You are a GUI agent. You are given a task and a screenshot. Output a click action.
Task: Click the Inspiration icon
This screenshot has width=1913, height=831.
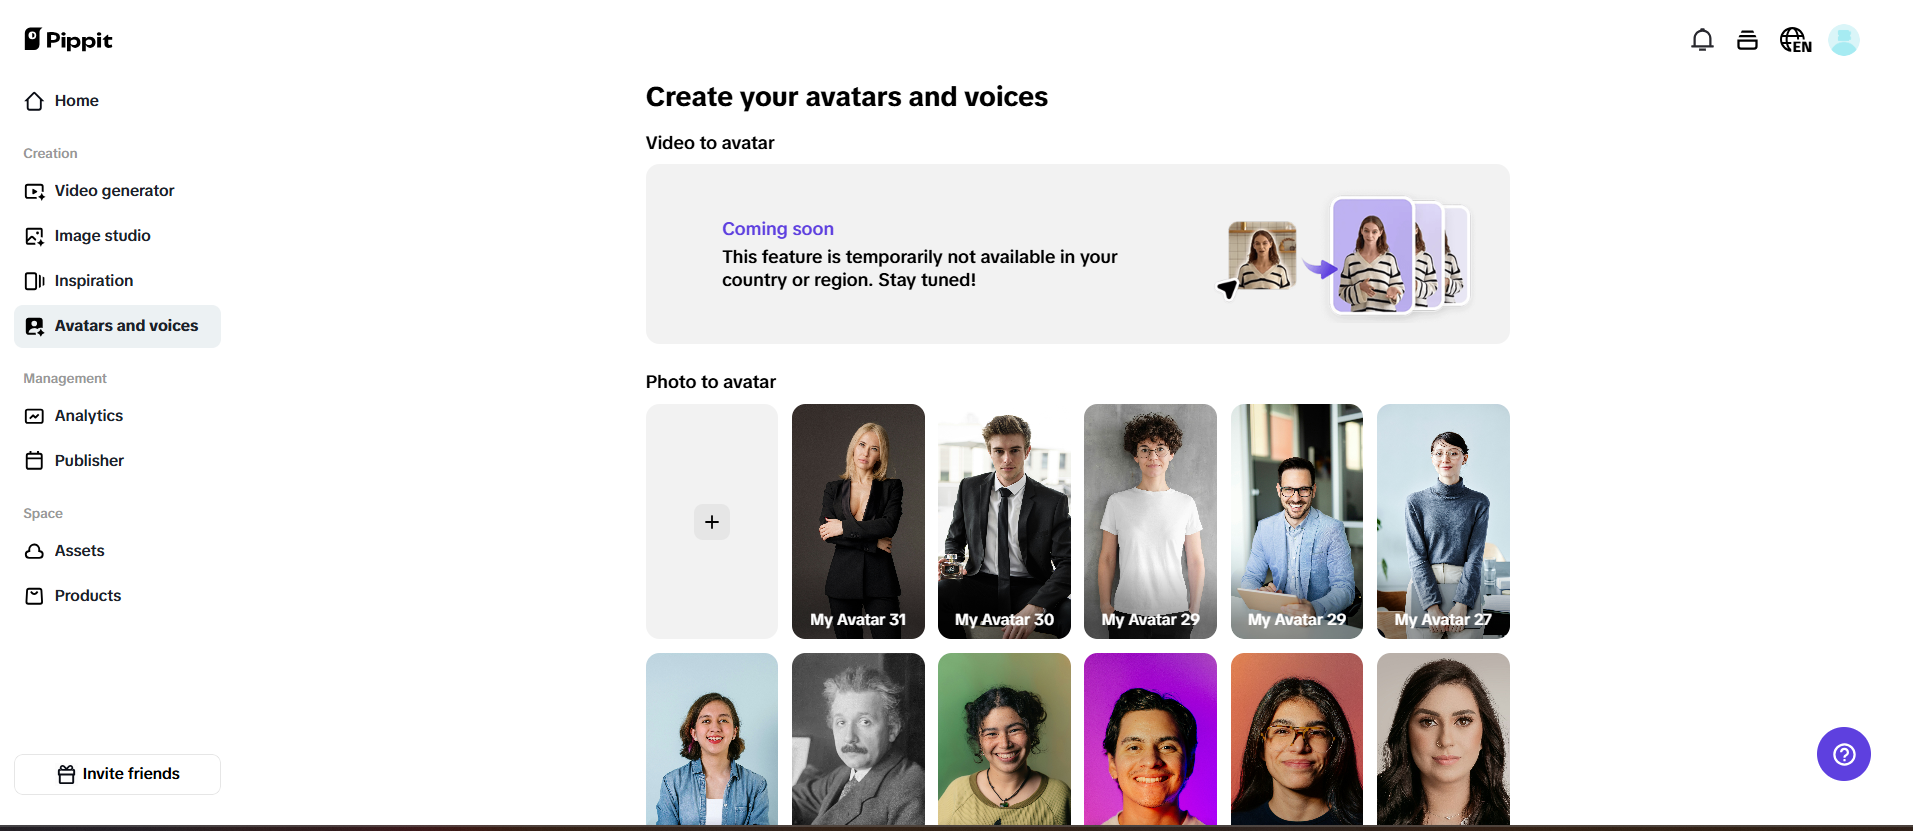pos(34,281)
